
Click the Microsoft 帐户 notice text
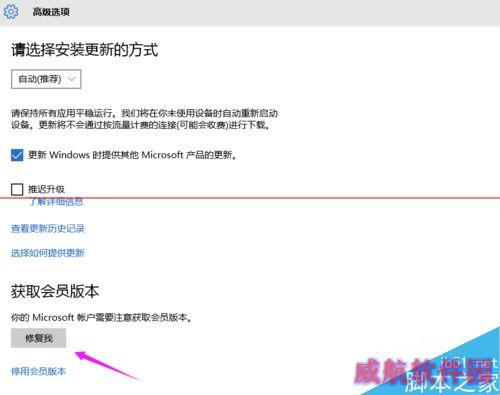point(101,317)
